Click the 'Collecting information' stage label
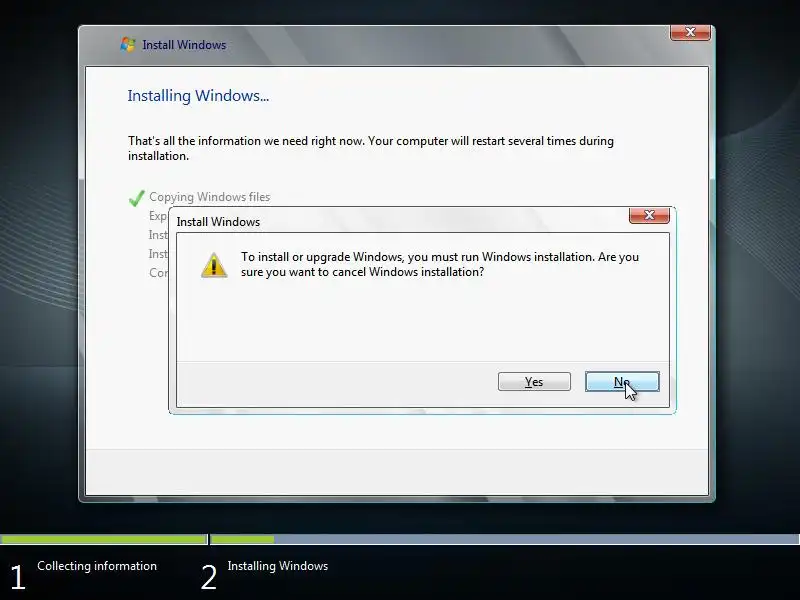The image size is (800, 600). click(97, 566)
